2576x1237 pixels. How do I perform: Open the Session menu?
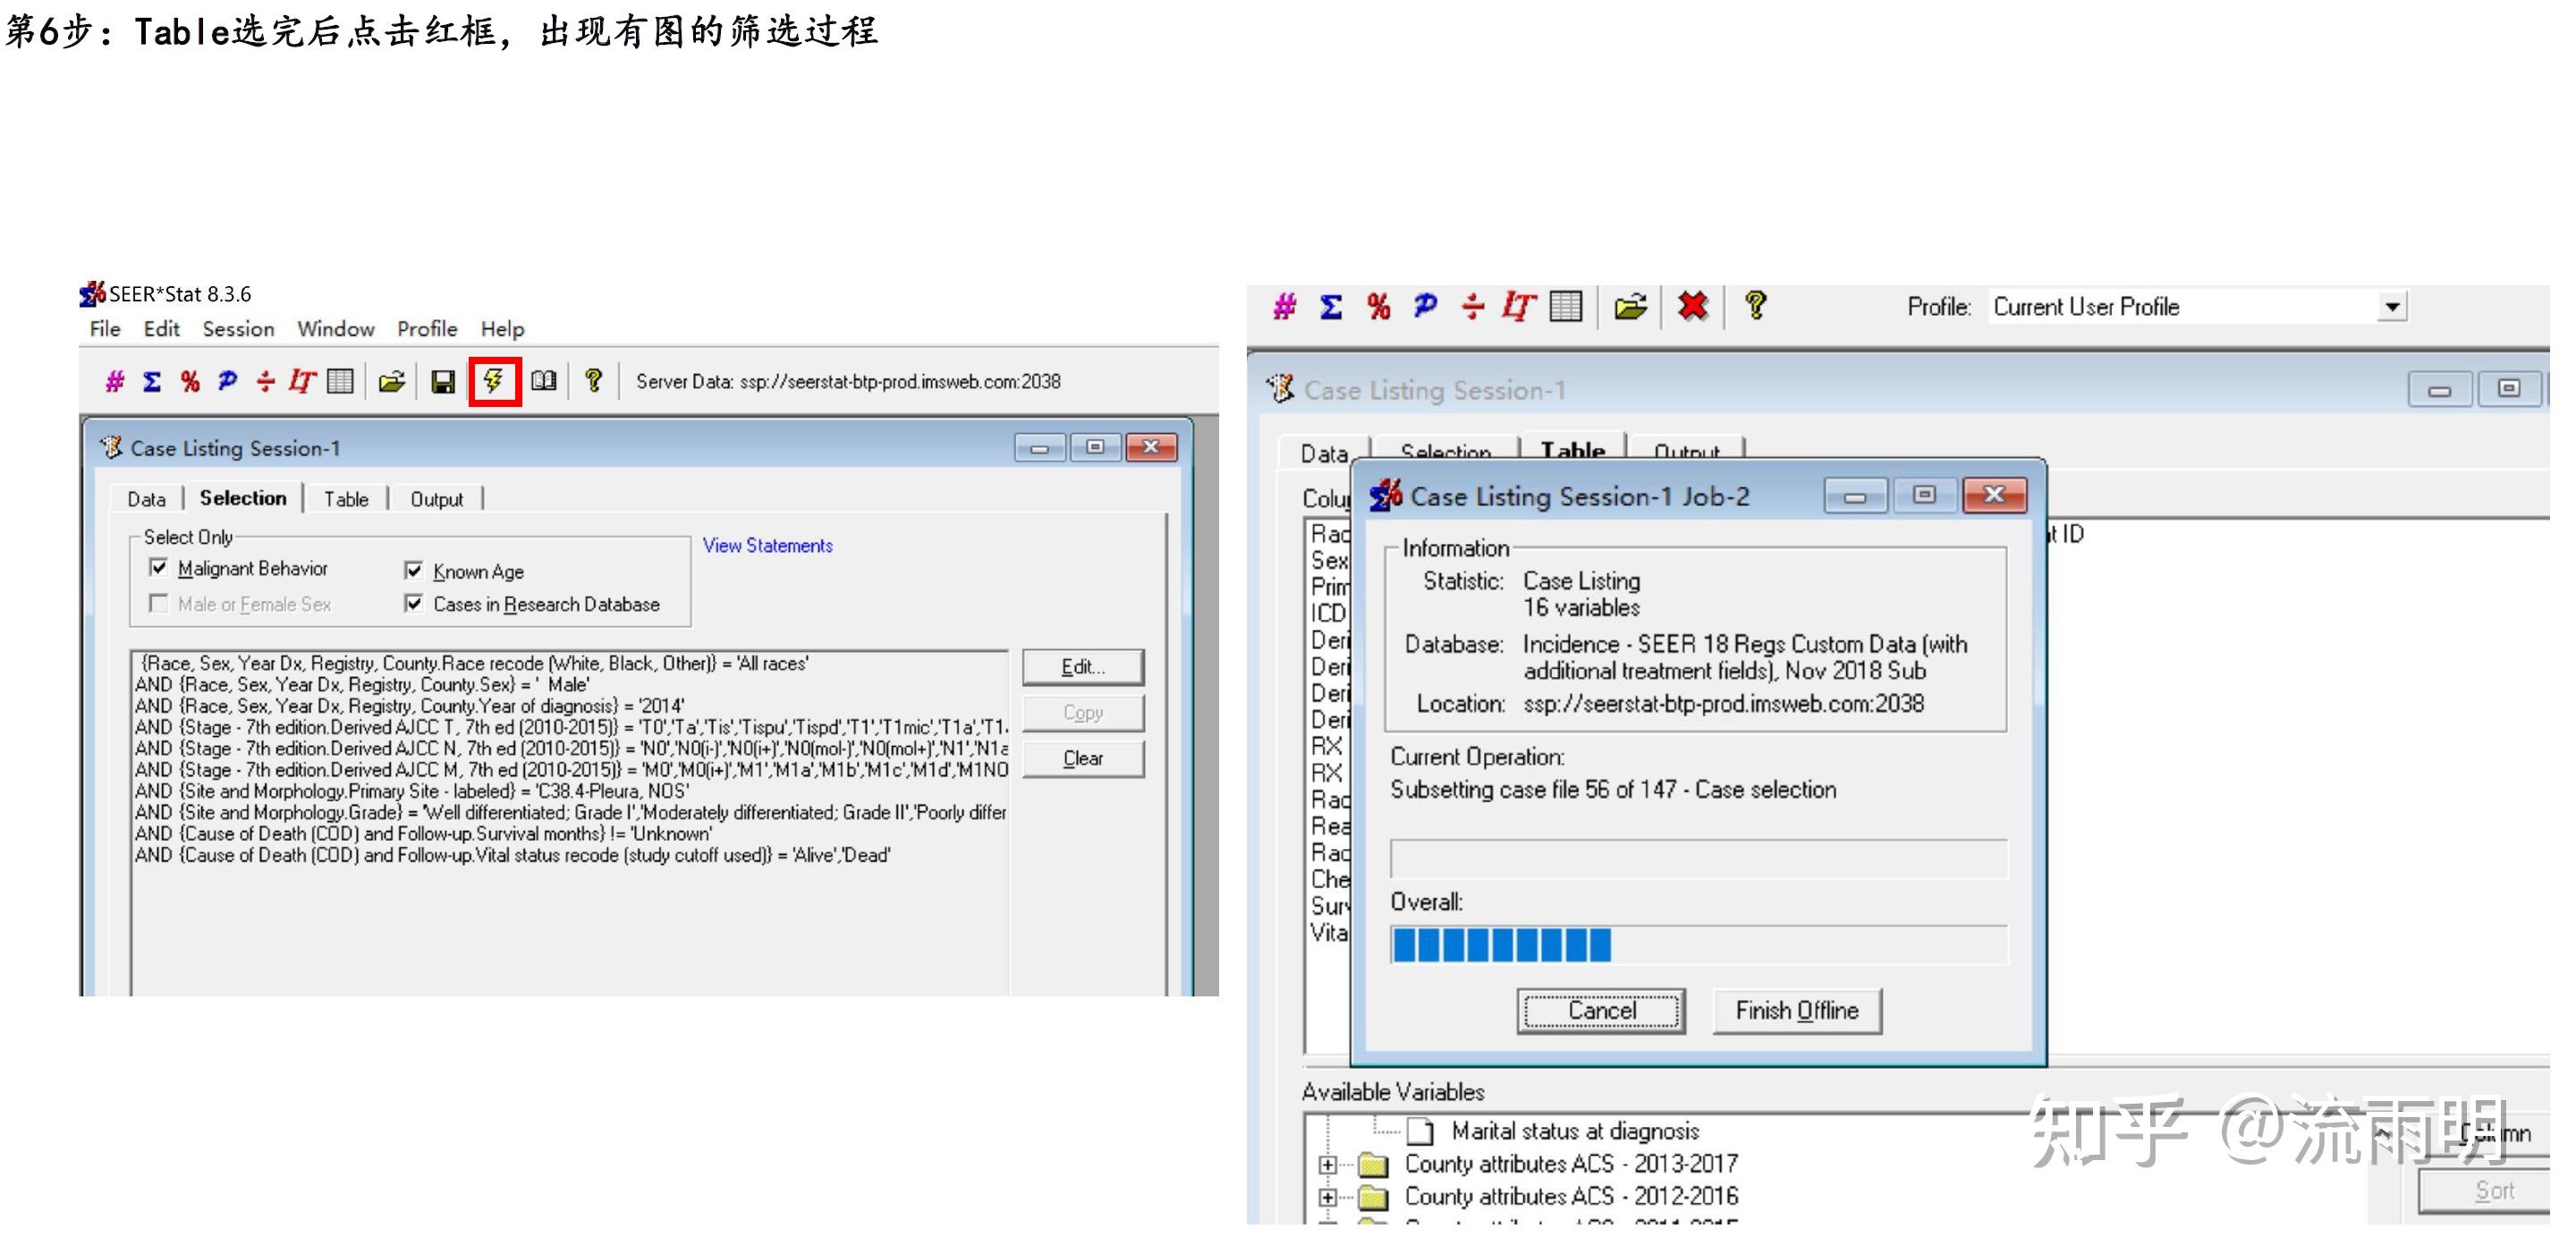(238, 329)
